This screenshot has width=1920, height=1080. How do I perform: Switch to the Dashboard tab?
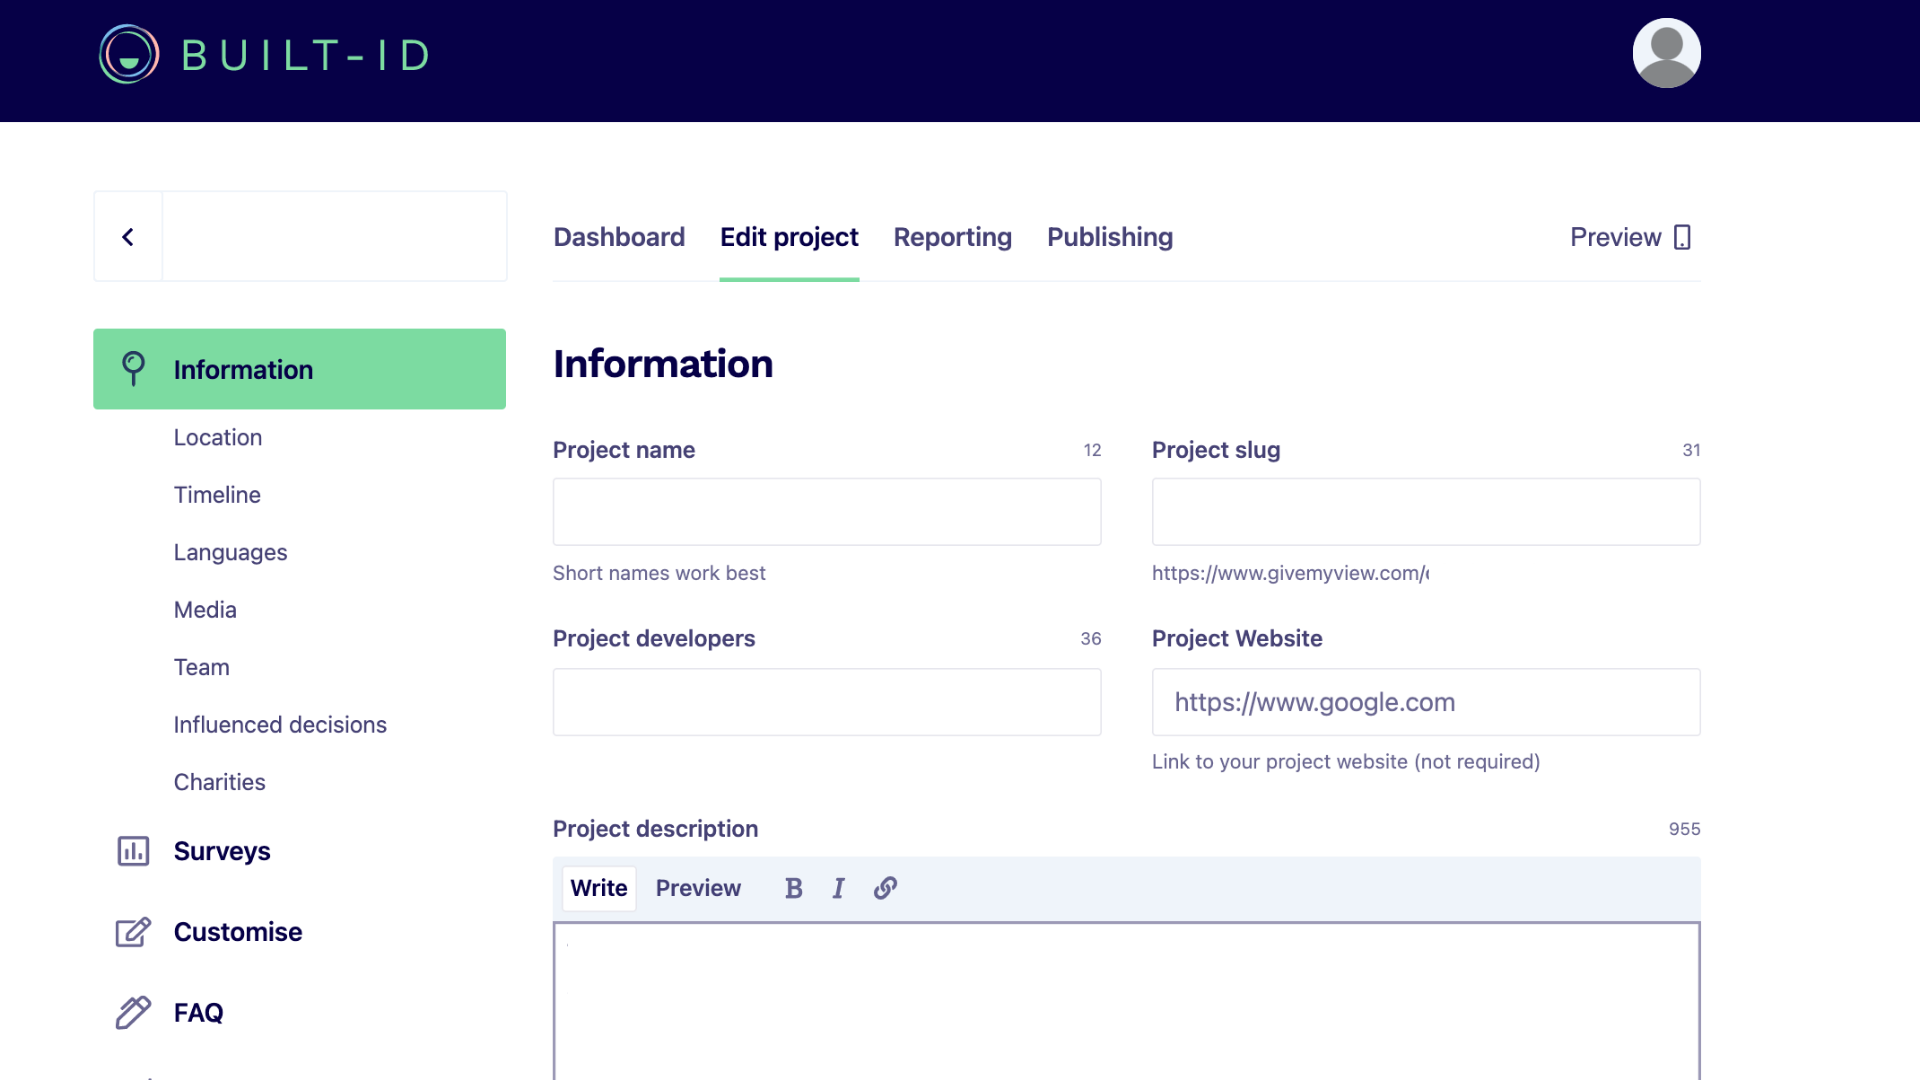coord(619,237)
